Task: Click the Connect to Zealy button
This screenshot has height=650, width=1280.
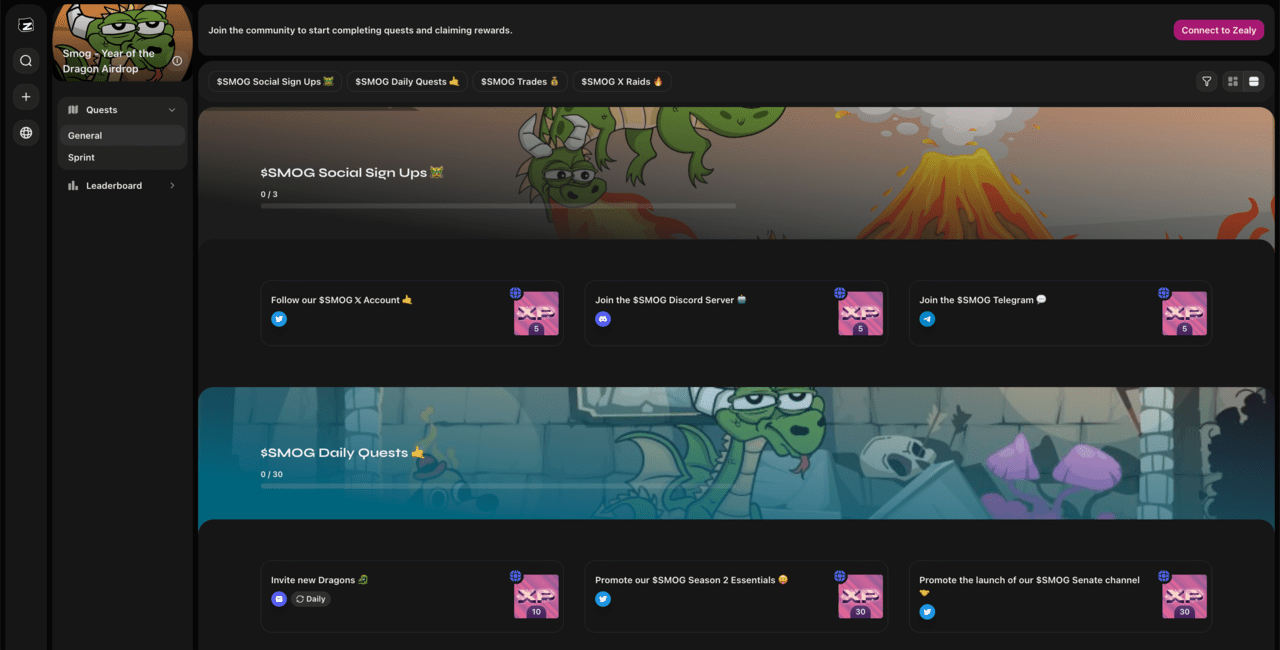Action: tap(1218, 30)
